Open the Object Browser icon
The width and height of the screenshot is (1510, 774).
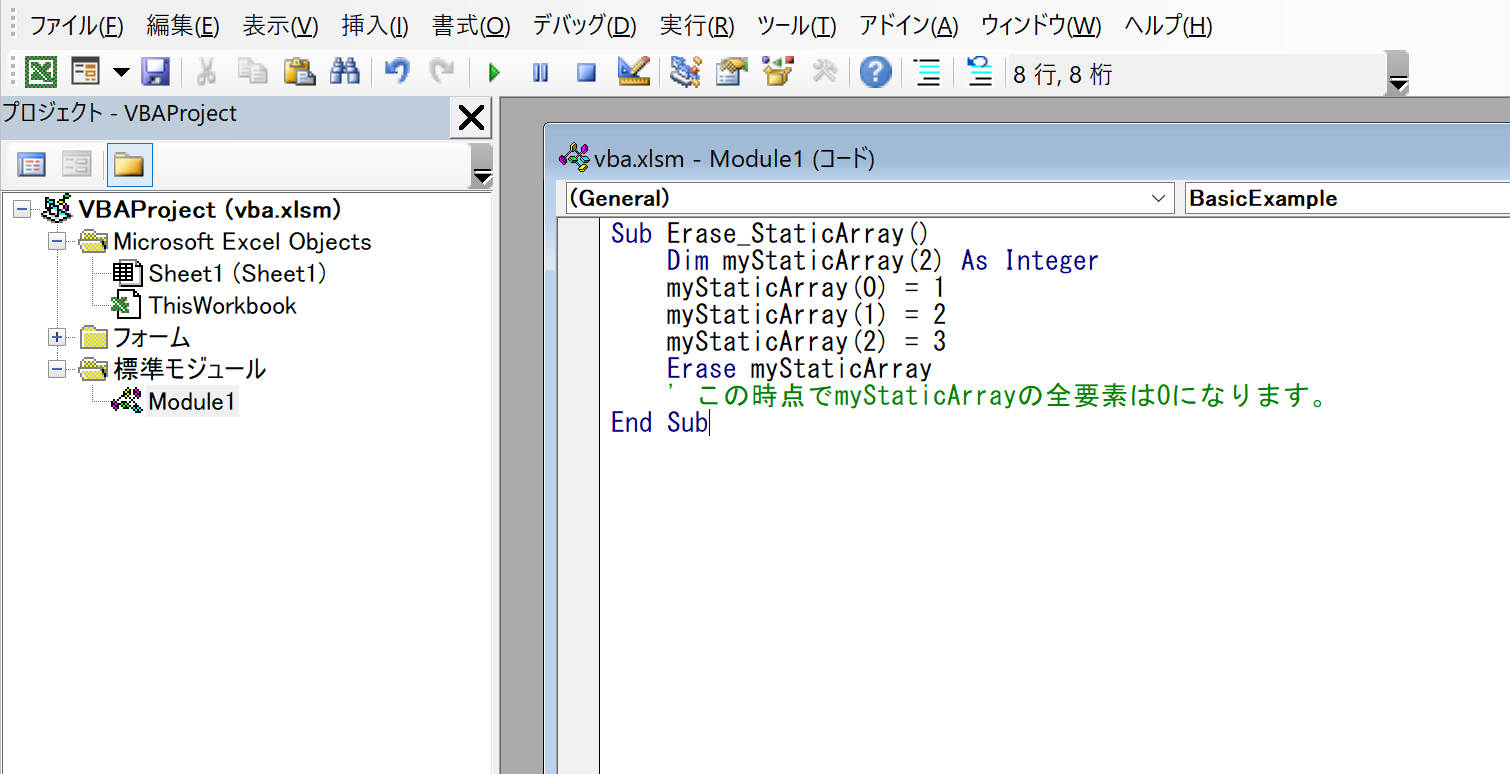point(777,72)
